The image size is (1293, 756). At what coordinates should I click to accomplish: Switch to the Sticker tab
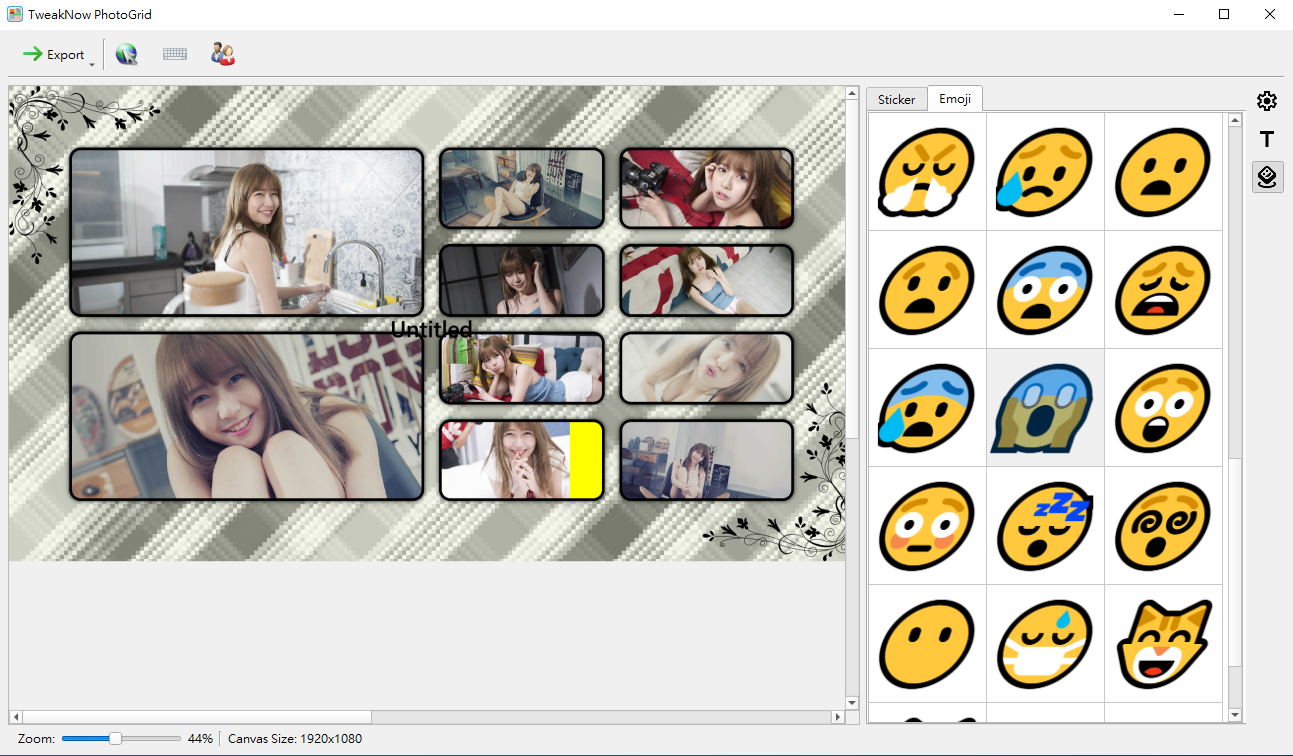coord(897,99)
